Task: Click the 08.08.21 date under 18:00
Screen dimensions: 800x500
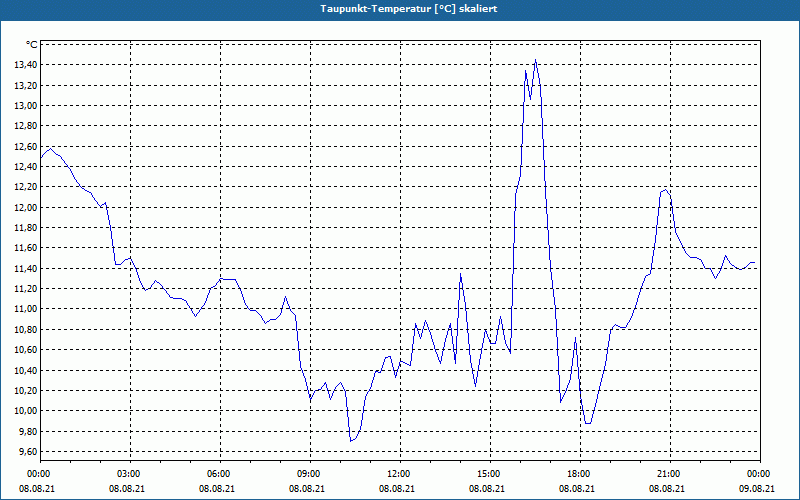Action: click(x=577, y=488)
